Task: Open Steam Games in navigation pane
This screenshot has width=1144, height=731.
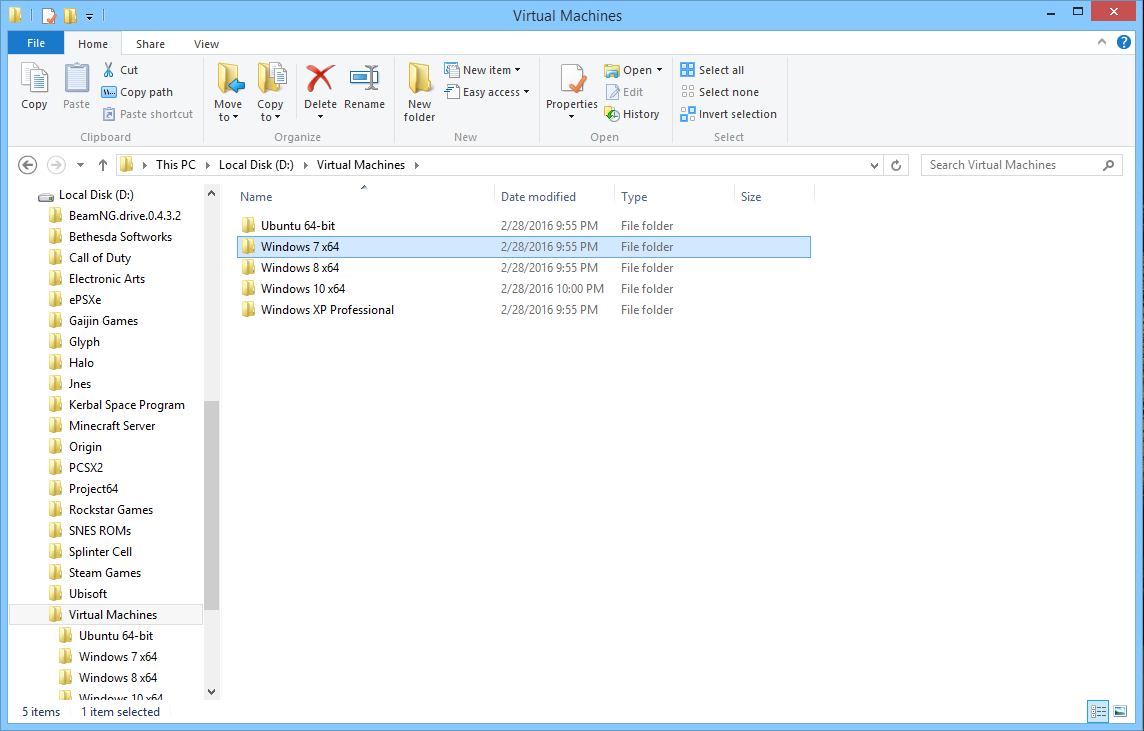Action: [104, 573]
